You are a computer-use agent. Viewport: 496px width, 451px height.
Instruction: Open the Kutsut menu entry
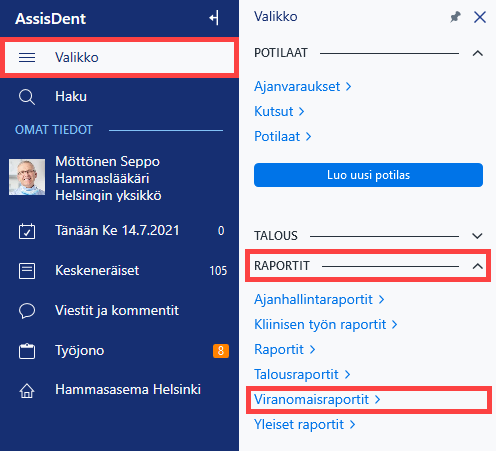[279, 111]
